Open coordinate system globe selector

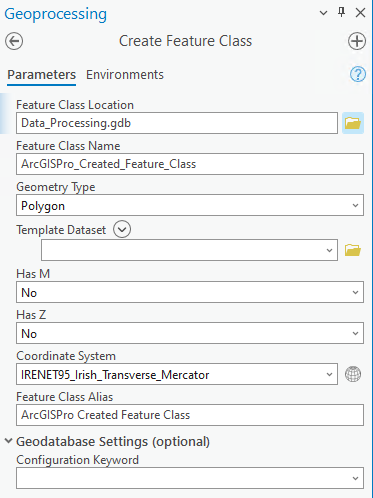pyautogui.click(x=353, y=374)
